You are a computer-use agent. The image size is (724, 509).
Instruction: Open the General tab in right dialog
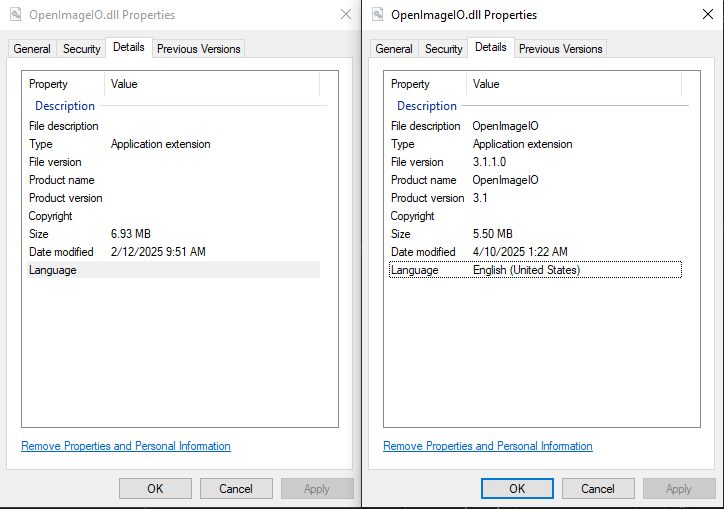tap(394, 49)
